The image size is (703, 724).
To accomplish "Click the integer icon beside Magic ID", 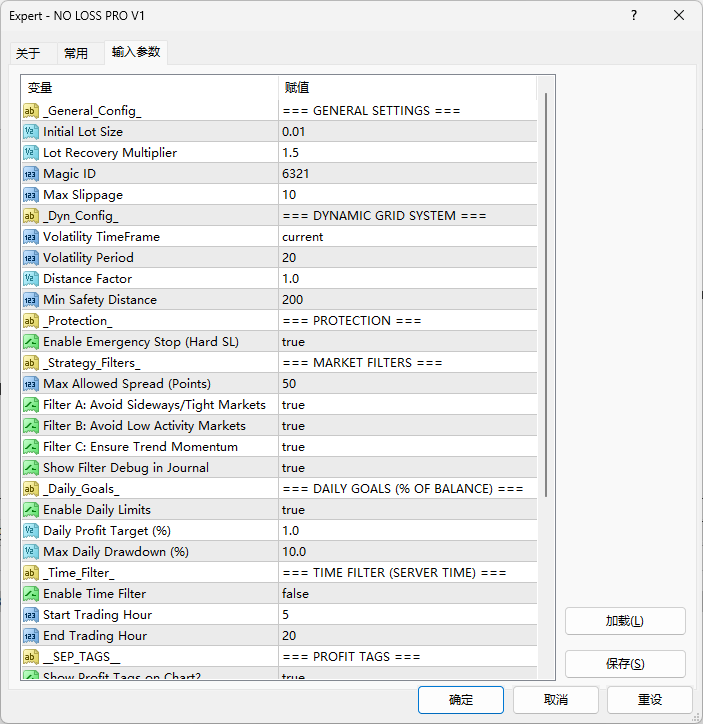I will click(x=31, y=174).
